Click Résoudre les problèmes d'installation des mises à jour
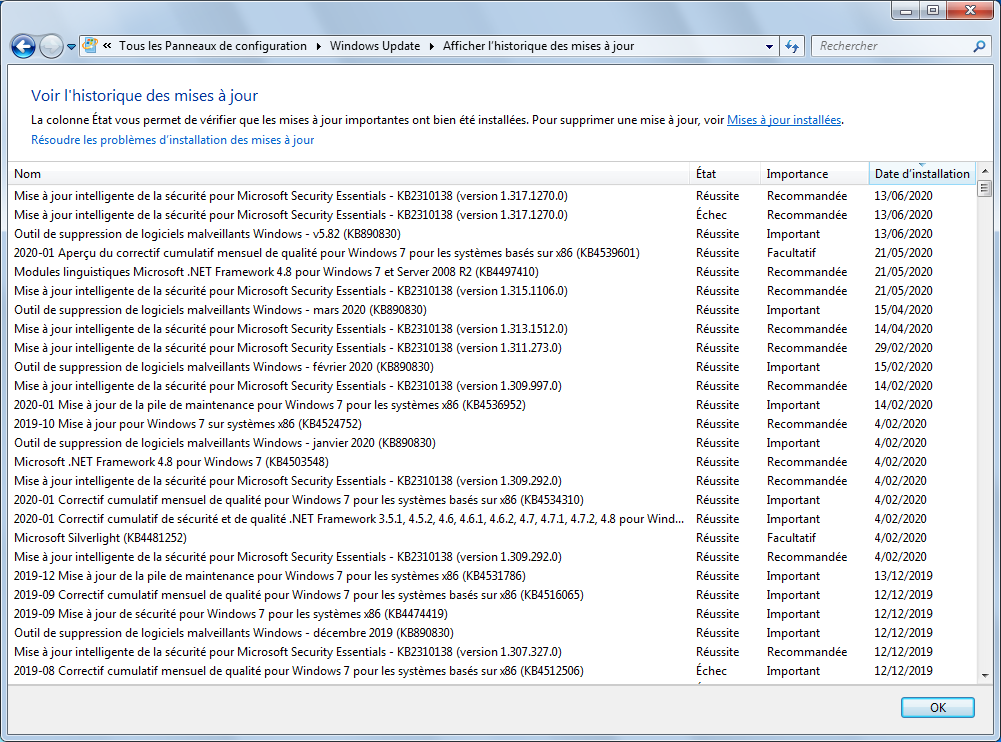1001x742 pixels. pos(173,140)
